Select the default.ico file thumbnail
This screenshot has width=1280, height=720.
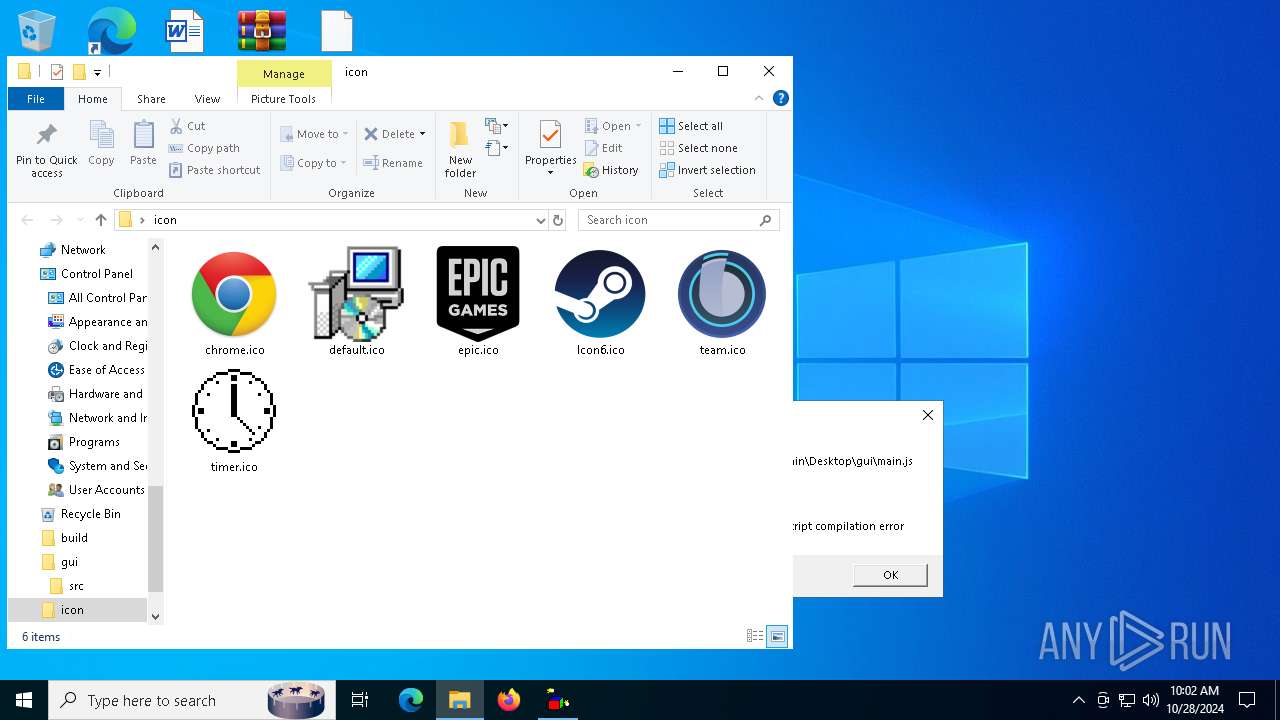coord(356,301)
